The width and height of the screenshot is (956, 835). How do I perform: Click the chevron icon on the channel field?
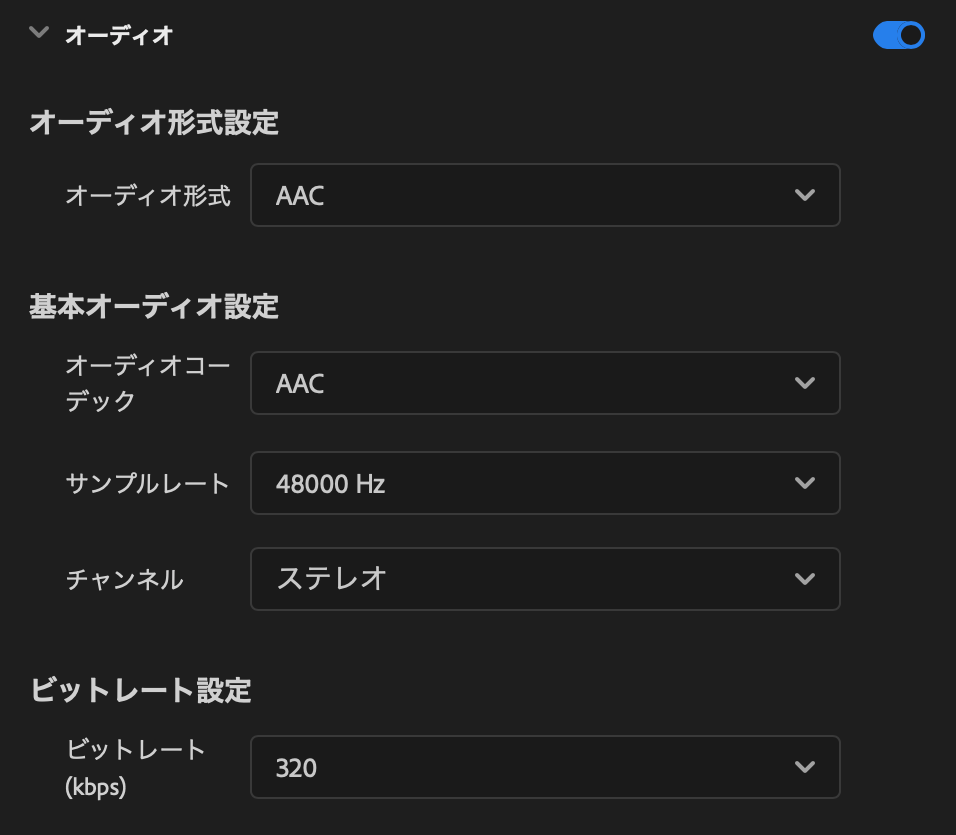(x=805, y=579)
